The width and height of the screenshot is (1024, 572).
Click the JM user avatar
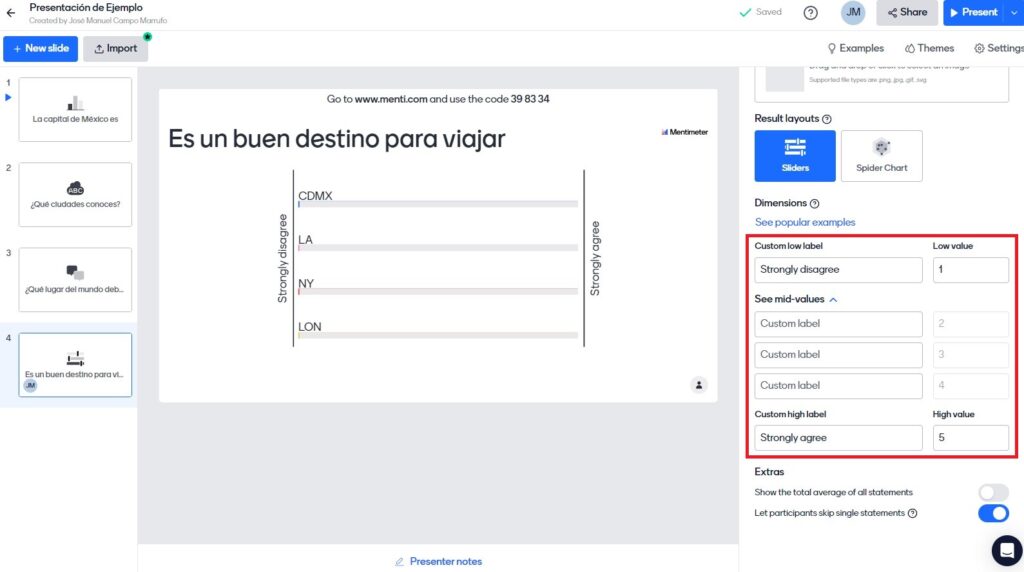(x=853, y=13)
